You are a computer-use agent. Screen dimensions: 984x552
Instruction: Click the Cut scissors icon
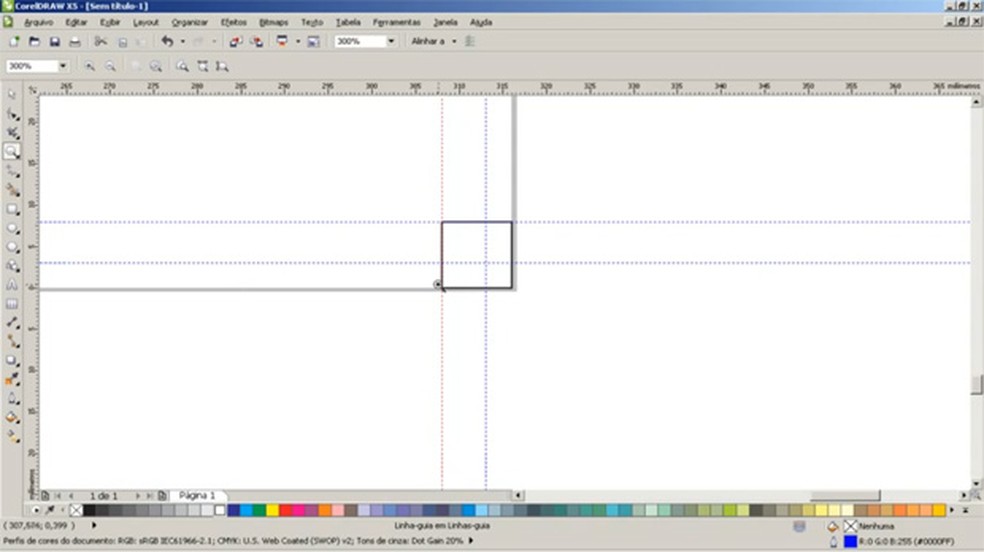click(101, 42)
